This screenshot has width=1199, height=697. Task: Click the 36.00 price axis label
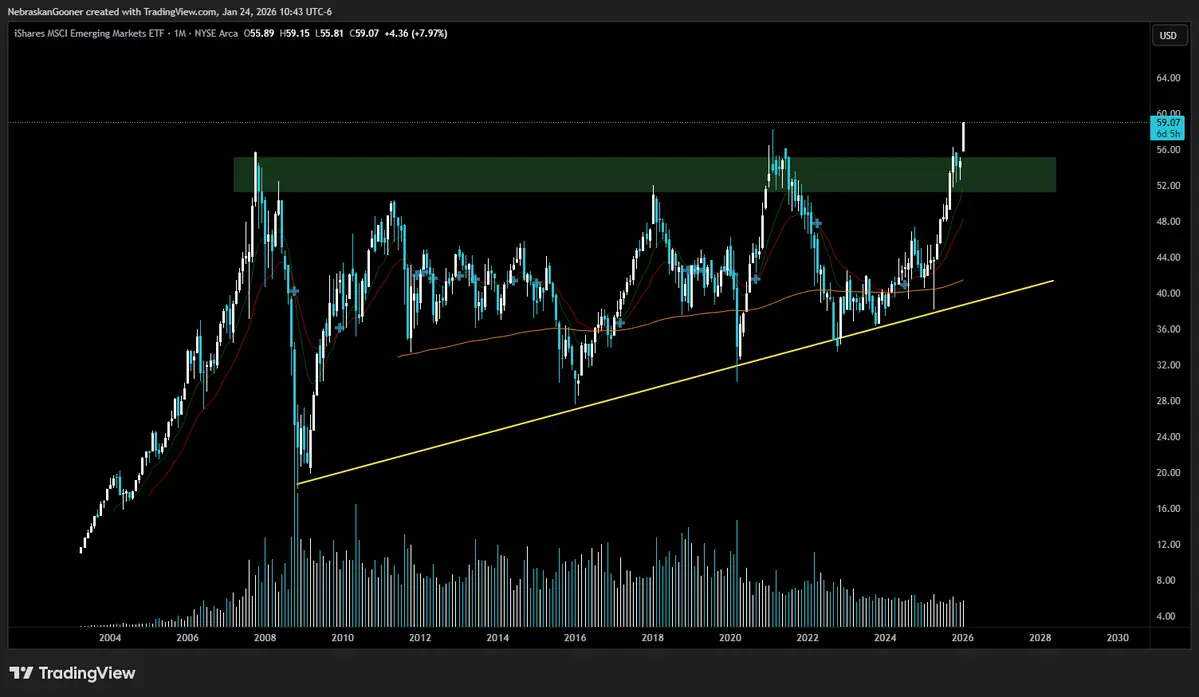tap(1168, 329)
